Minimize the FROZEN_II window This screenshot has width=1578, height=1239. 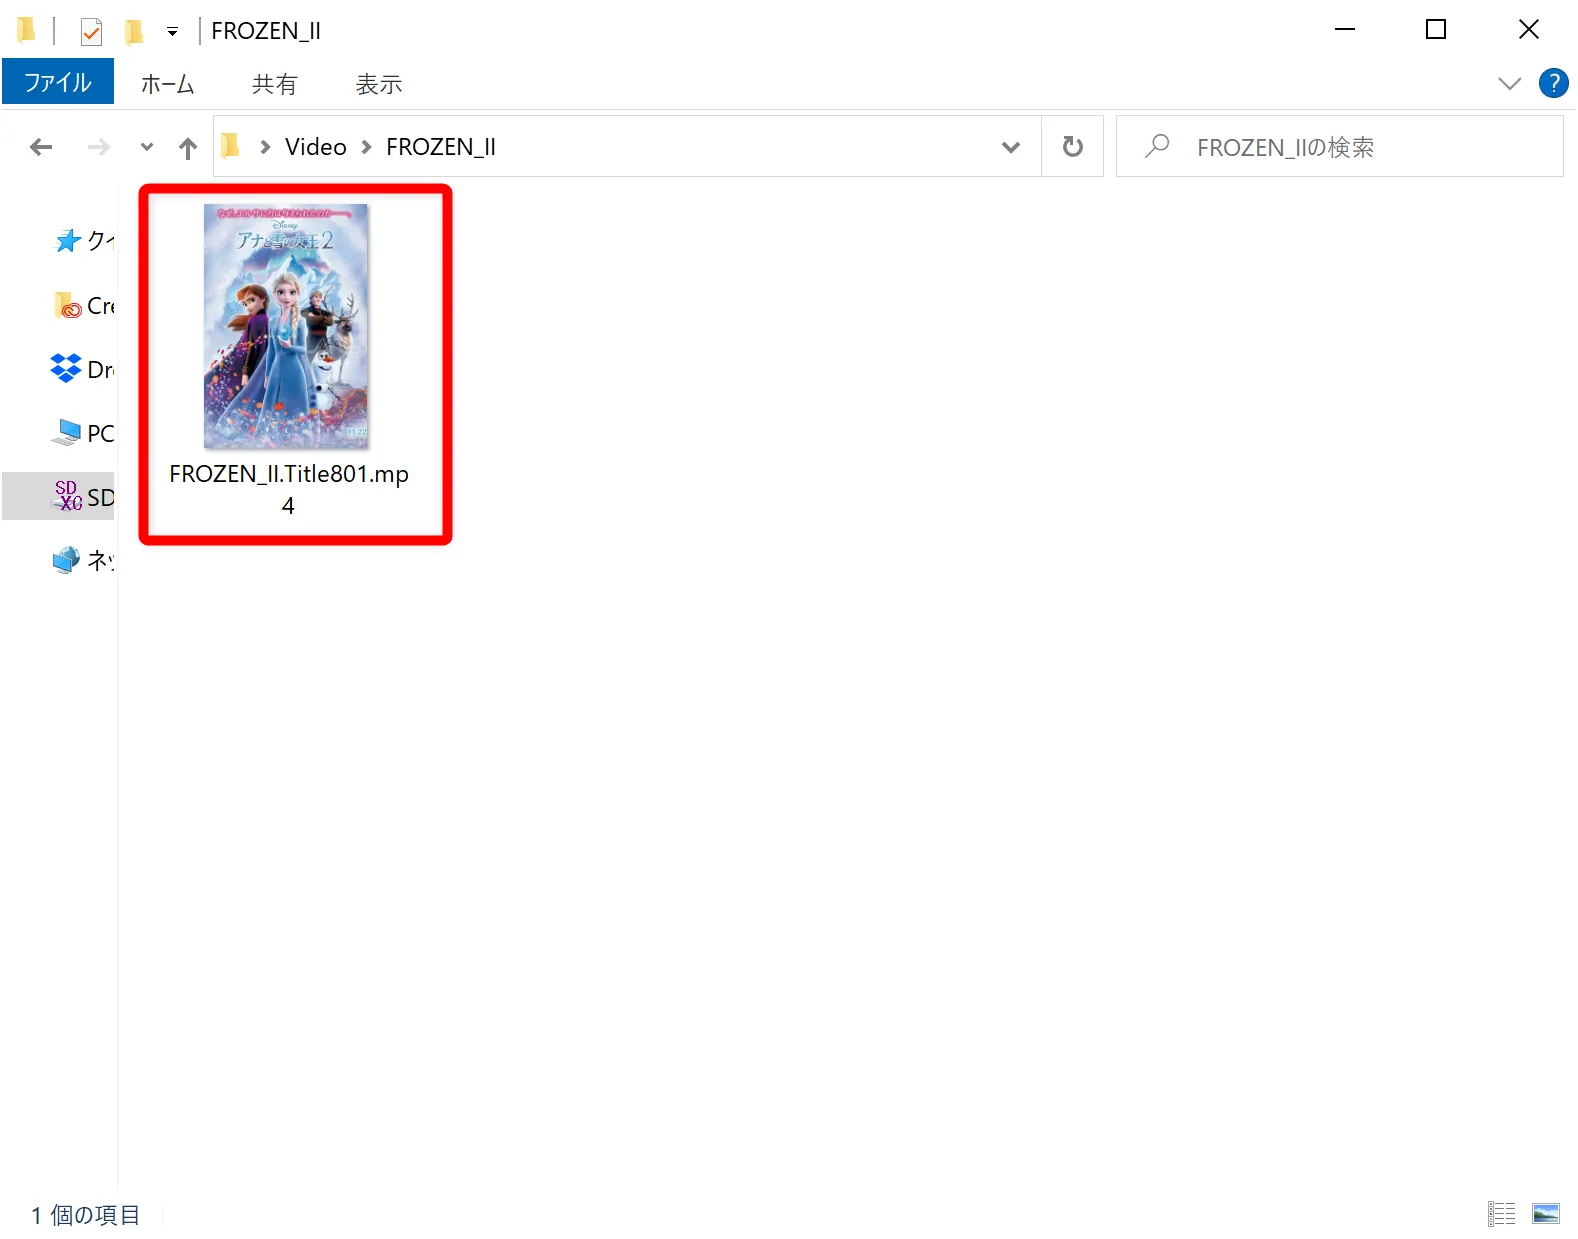(x=1345, y=30)
